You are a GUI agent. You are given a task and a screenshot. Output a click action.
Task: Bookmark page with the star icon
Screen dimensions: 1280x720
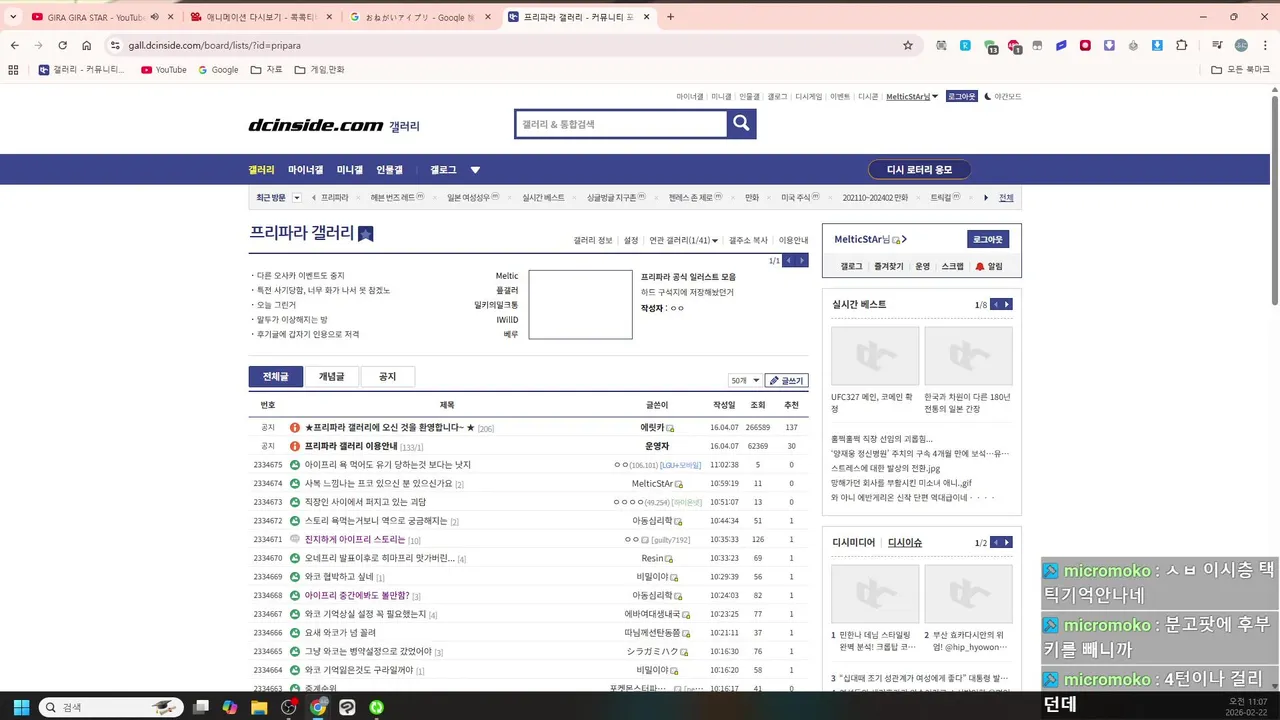point(908,45)
